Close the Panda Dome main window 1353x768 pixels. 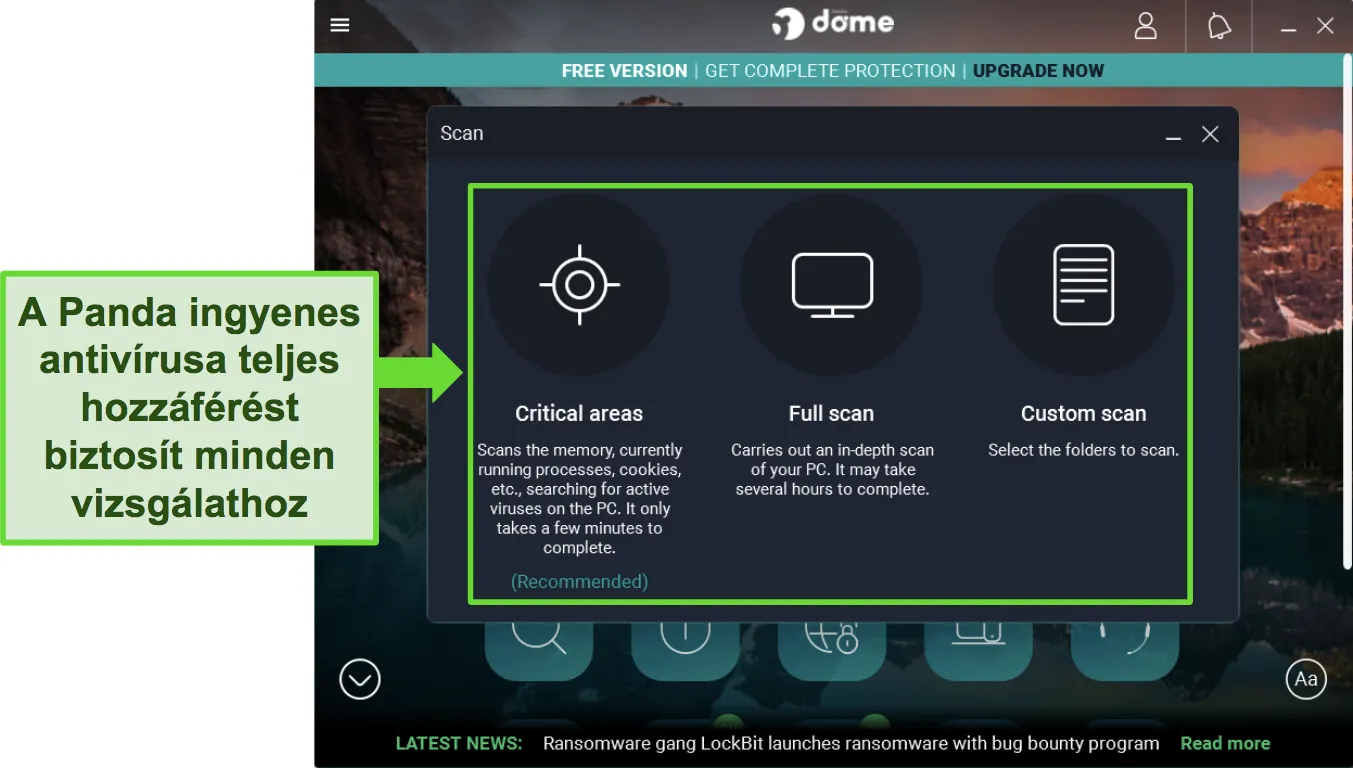[1325, 26]
